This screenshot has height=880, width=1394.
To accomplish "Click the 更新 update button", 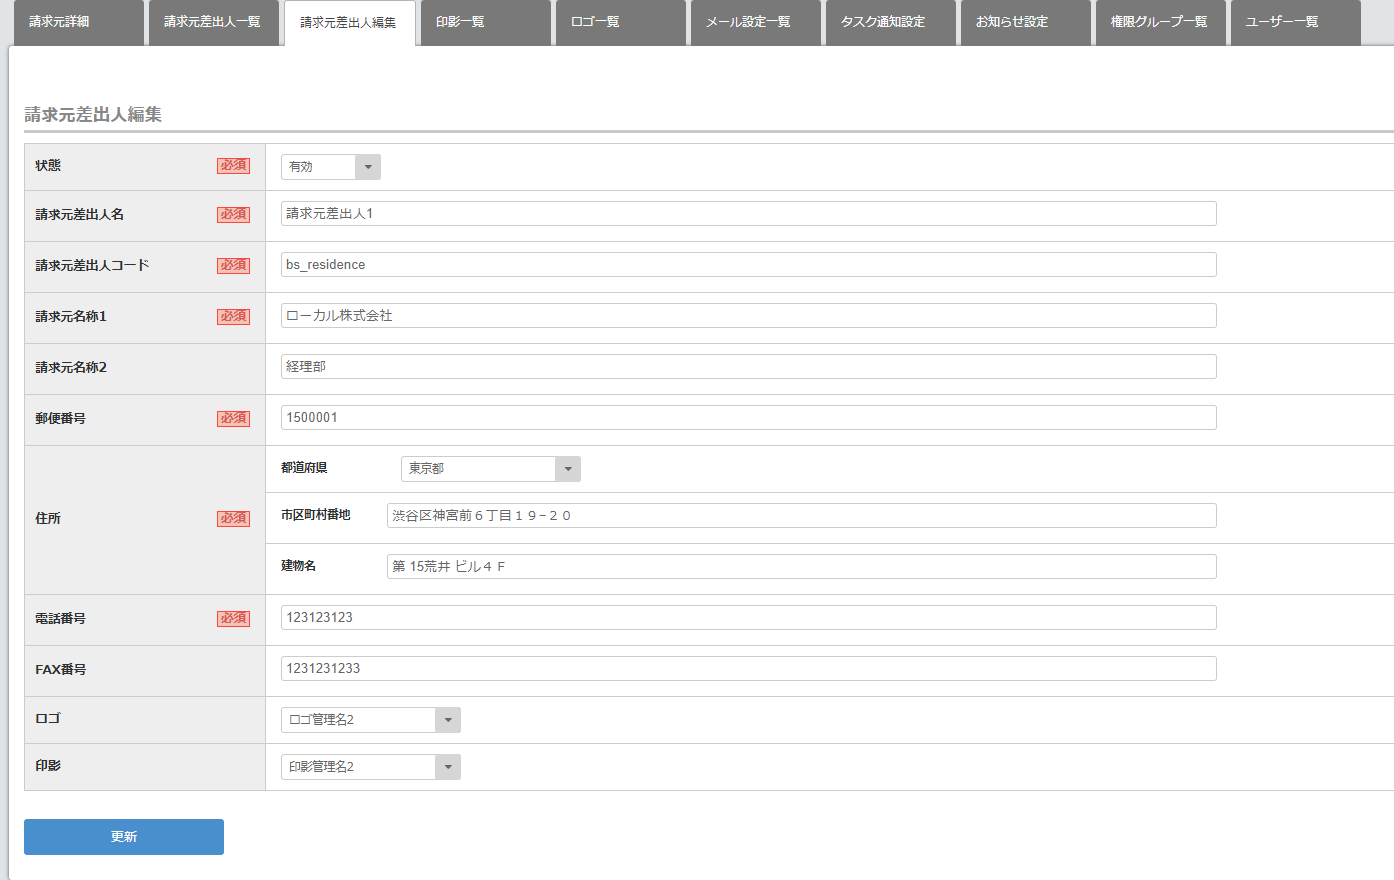I will tap(124, 837).
